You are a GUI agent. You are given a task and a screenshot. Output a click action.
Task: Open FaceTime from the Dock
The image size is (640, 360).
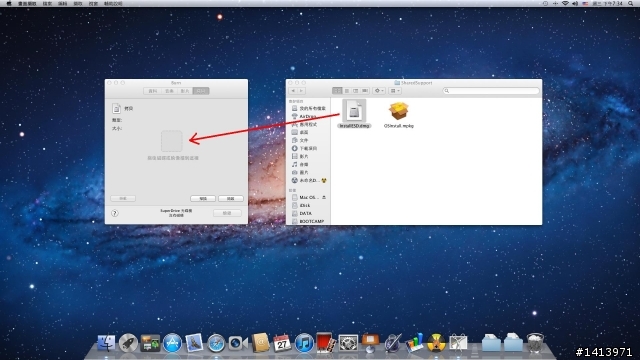click(x=238, y=343)
